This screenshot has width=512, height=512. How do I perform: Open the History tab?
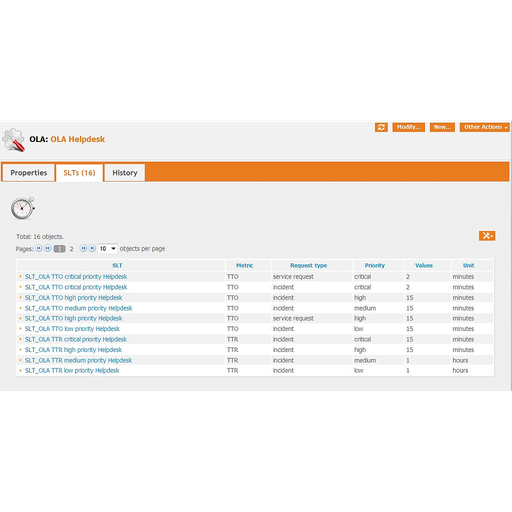[125, 173]
